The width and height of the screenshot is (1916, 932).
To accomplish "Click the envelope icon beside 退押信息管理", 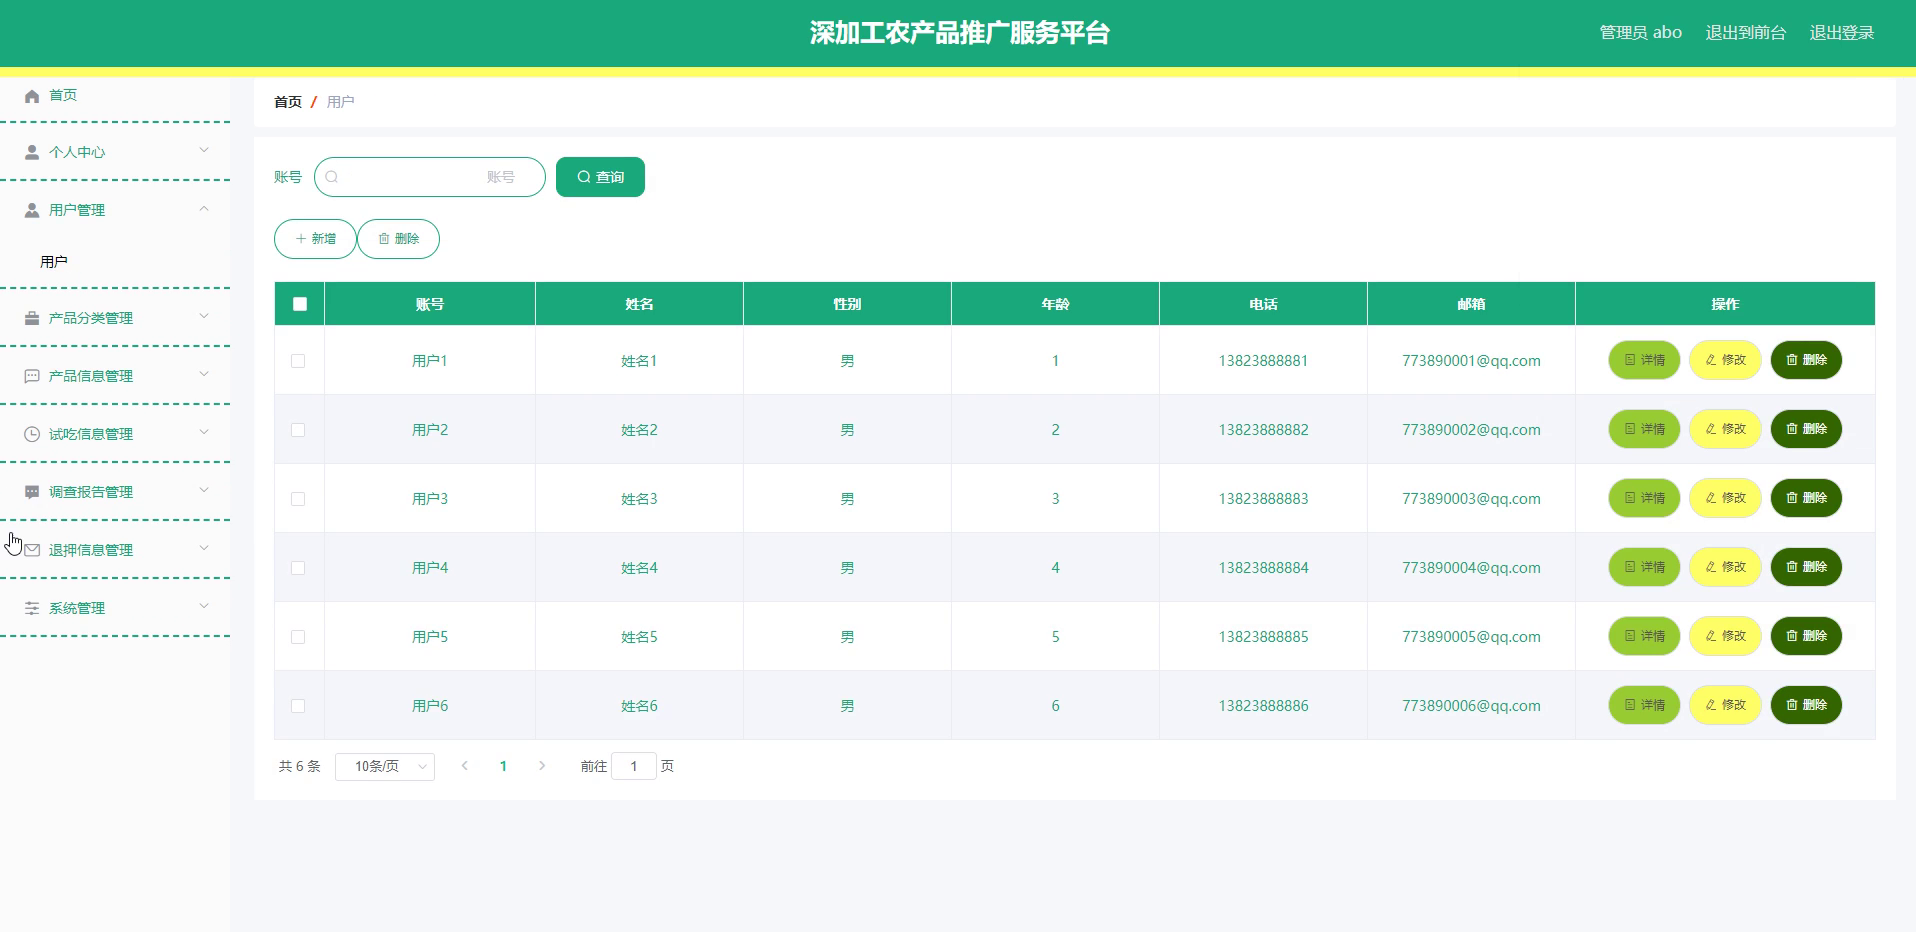I will 32,550.
